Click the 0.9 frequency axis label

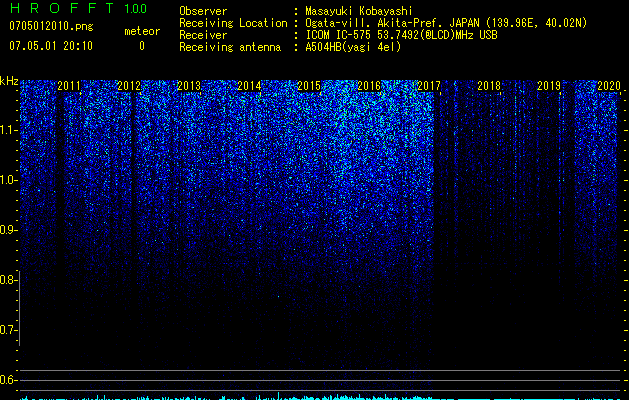point(9,230)
